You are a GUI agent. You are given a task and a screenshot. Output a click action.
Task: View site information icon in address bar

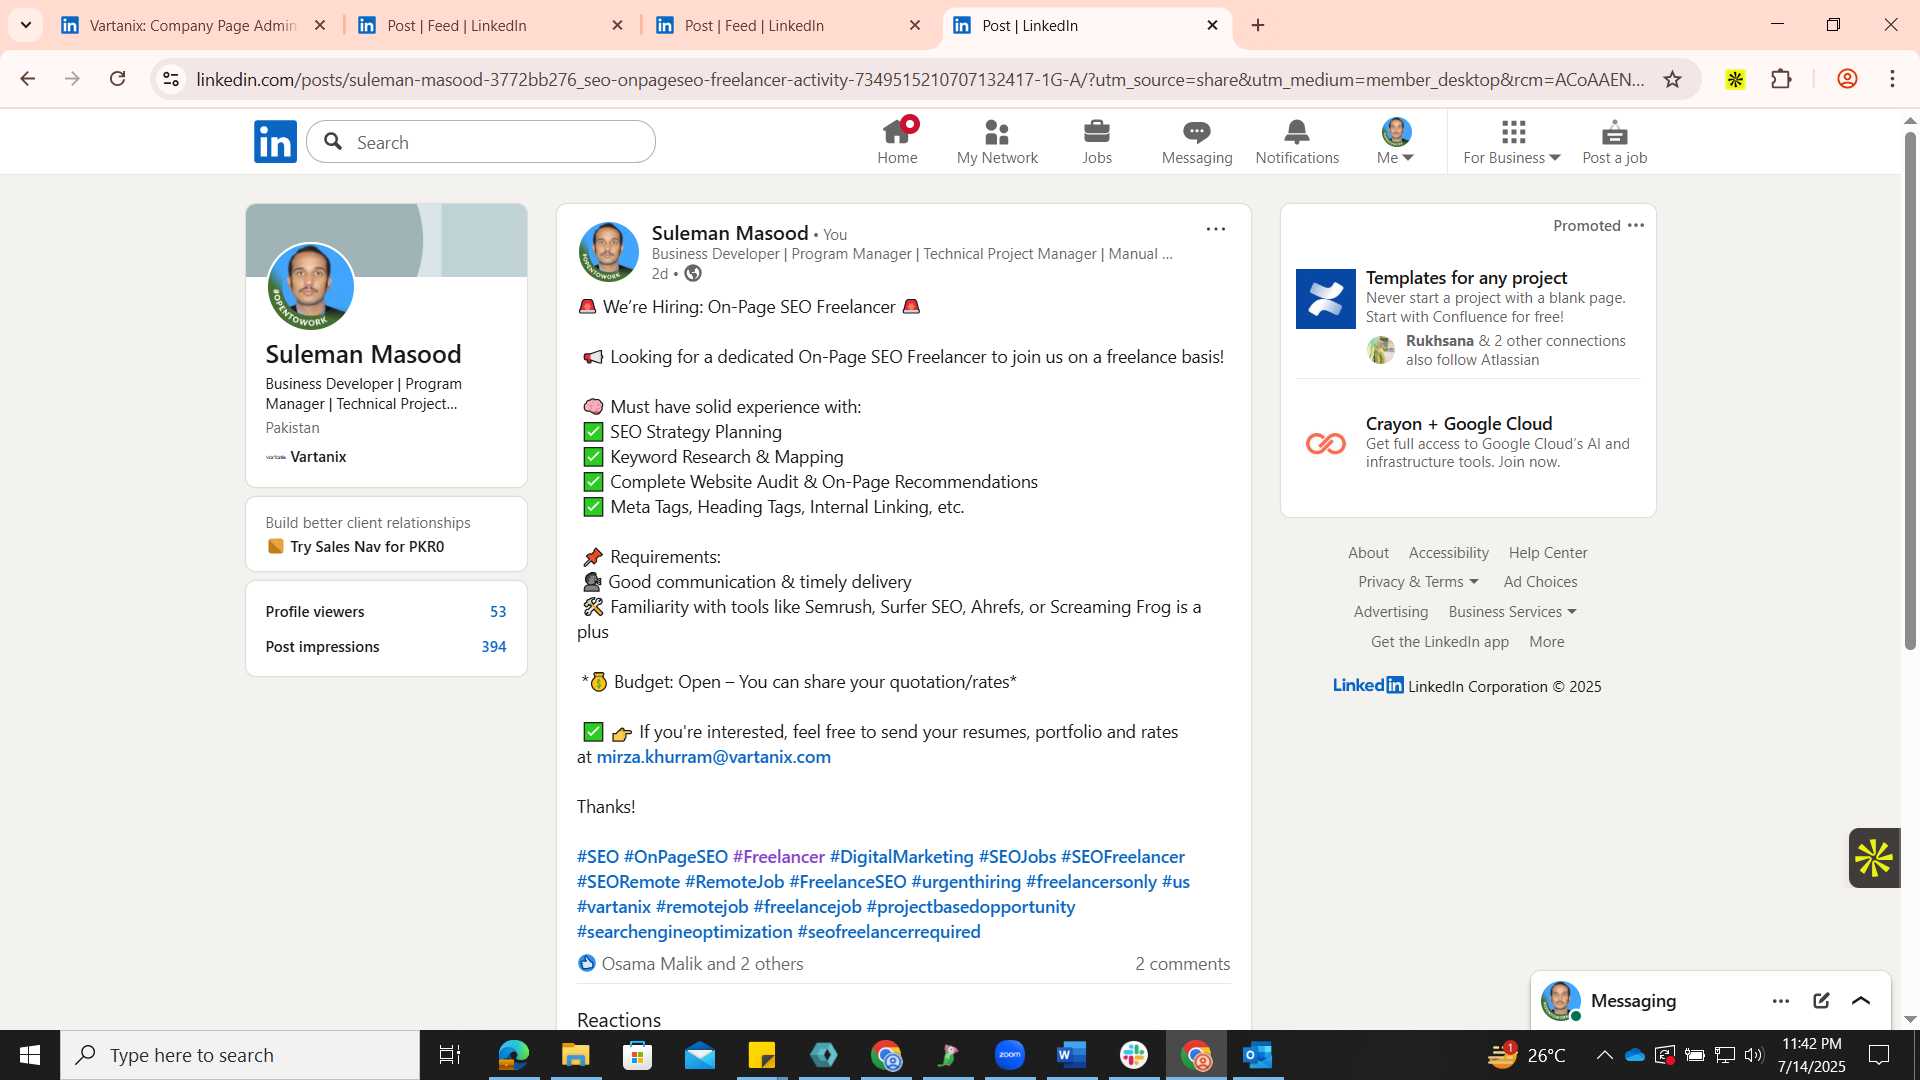171,79
